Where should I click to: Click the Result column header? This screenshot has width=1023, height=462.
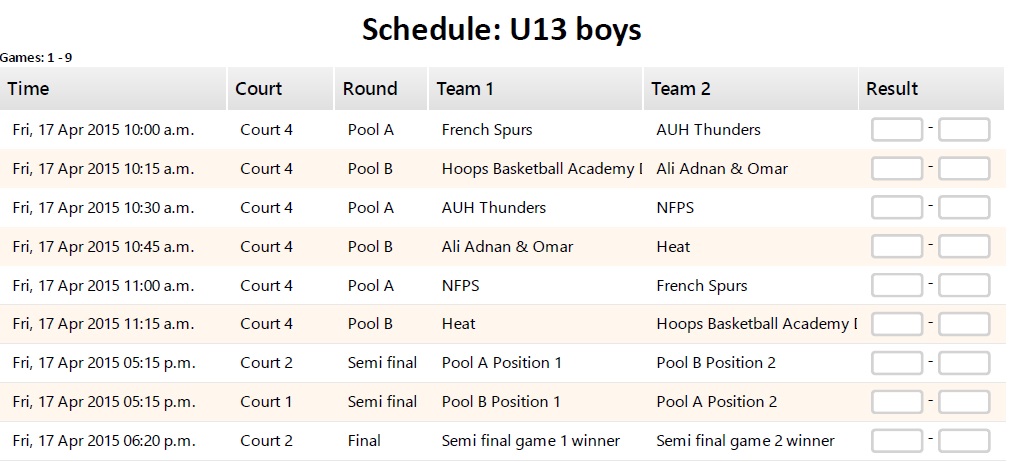(x=892, y=89)
